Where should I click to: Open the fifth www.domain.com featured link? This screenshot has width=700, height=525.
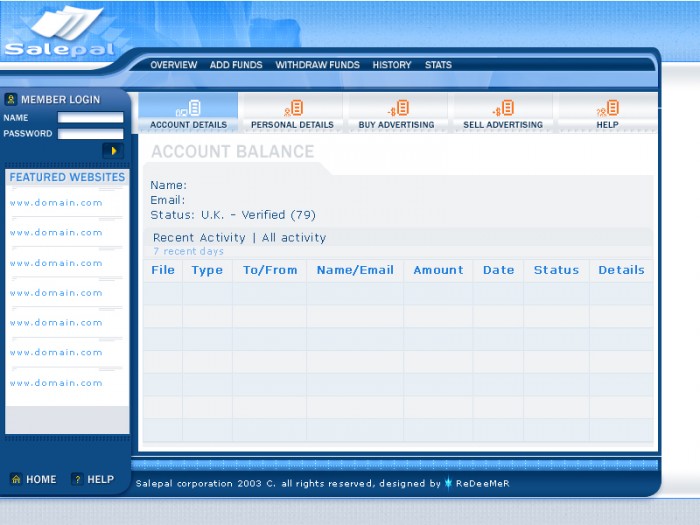click(x=56, y=322)
